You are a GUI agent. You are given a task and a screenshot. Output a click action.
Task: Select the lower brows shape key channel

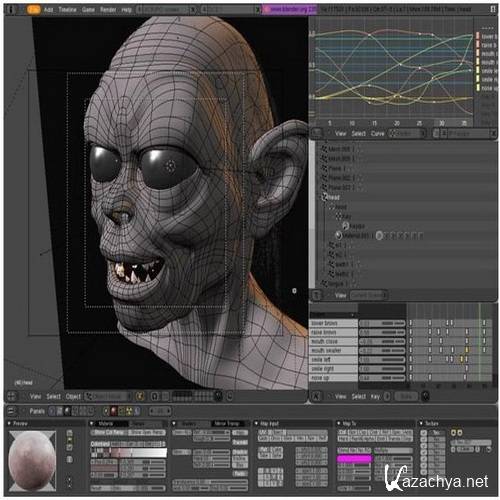pos(334,323)
